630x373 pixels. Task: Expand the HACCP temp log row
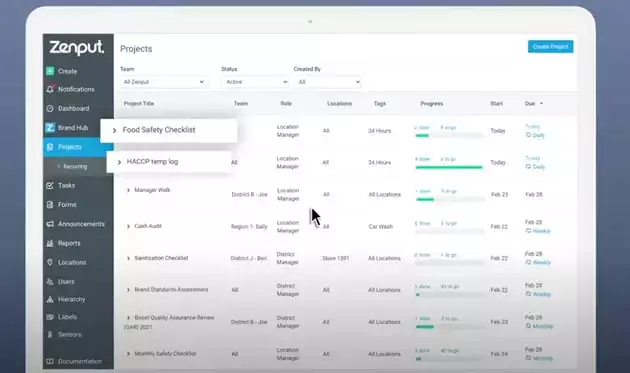(x=119, y=162)
